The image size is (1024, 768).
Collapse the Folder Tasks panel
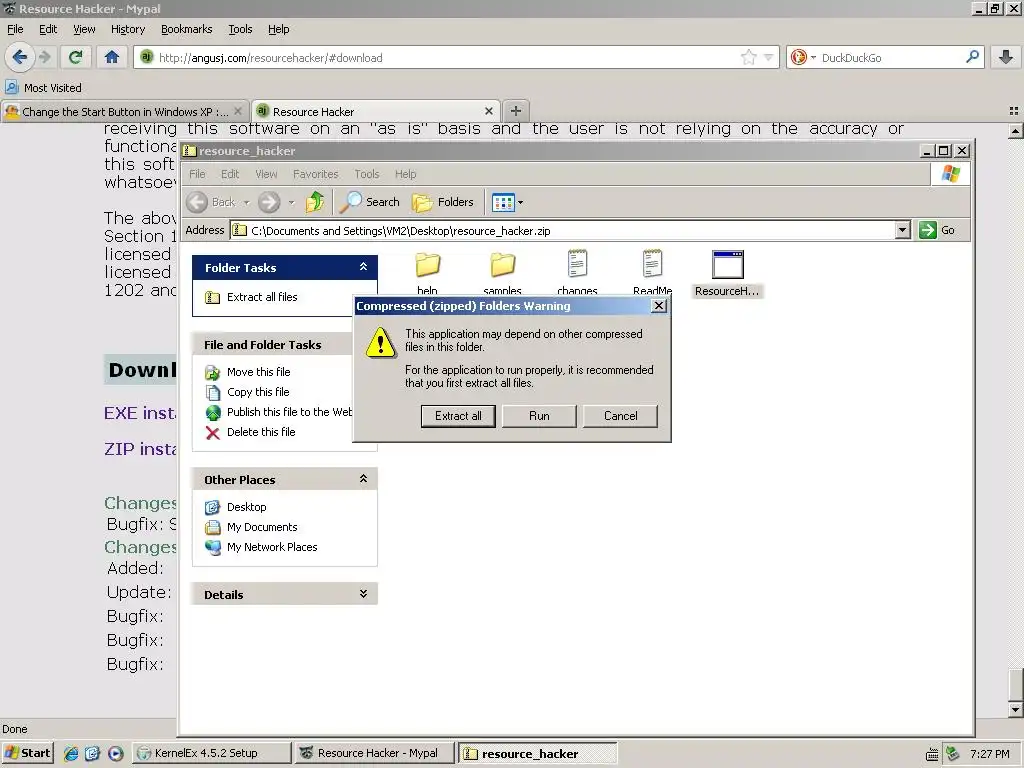[363, 267]
